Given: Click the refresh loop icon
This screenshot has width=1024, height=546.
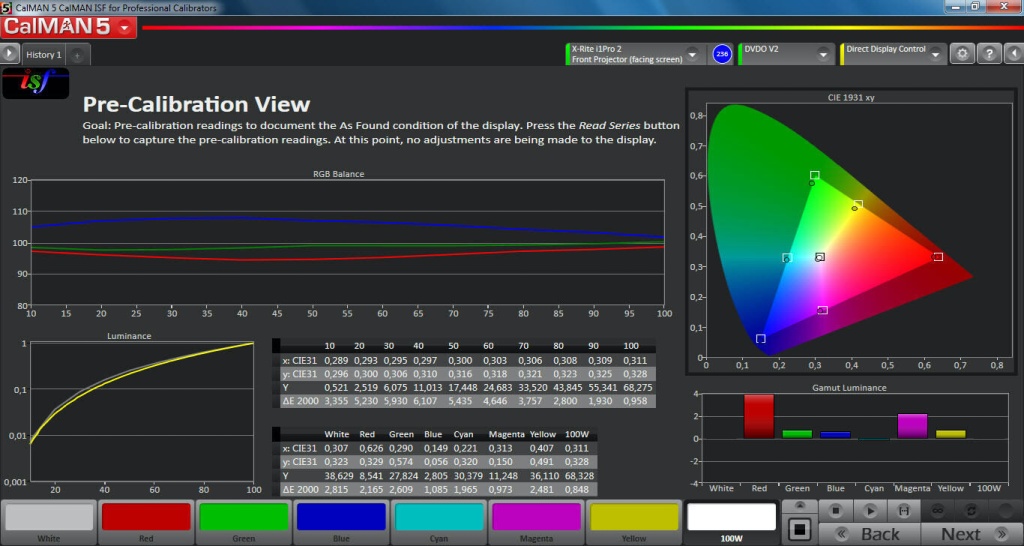Looking at the screenshot, I should [x=972, y=510].
